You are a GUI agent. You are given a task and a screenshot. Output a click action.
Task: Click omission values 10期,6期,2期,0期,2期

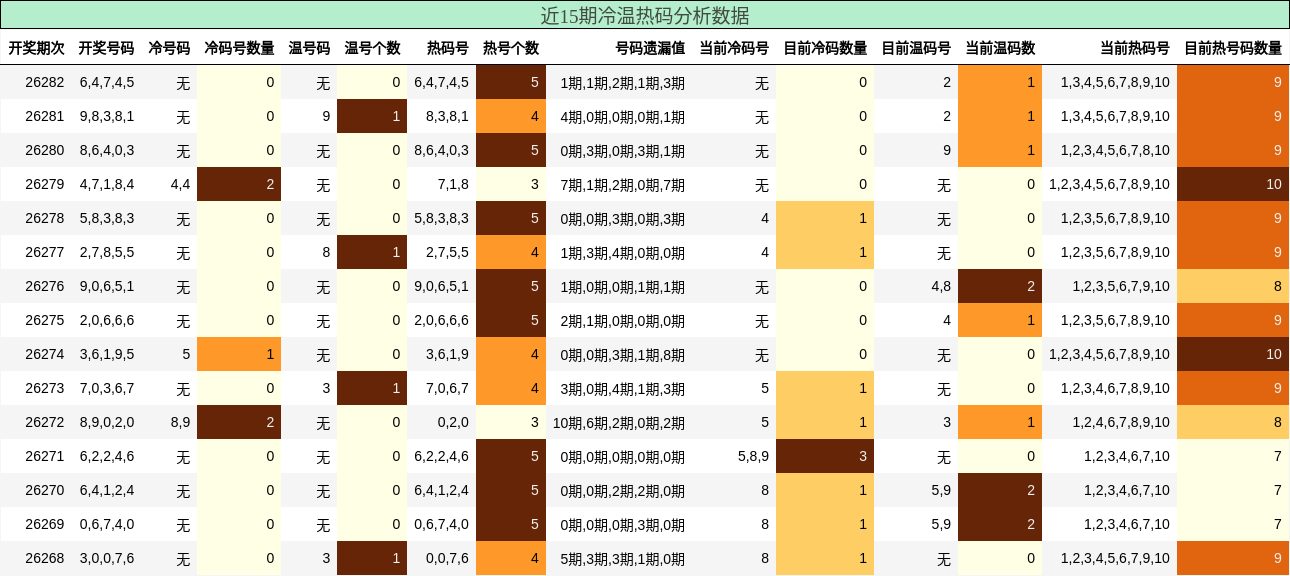coord(619,422)
